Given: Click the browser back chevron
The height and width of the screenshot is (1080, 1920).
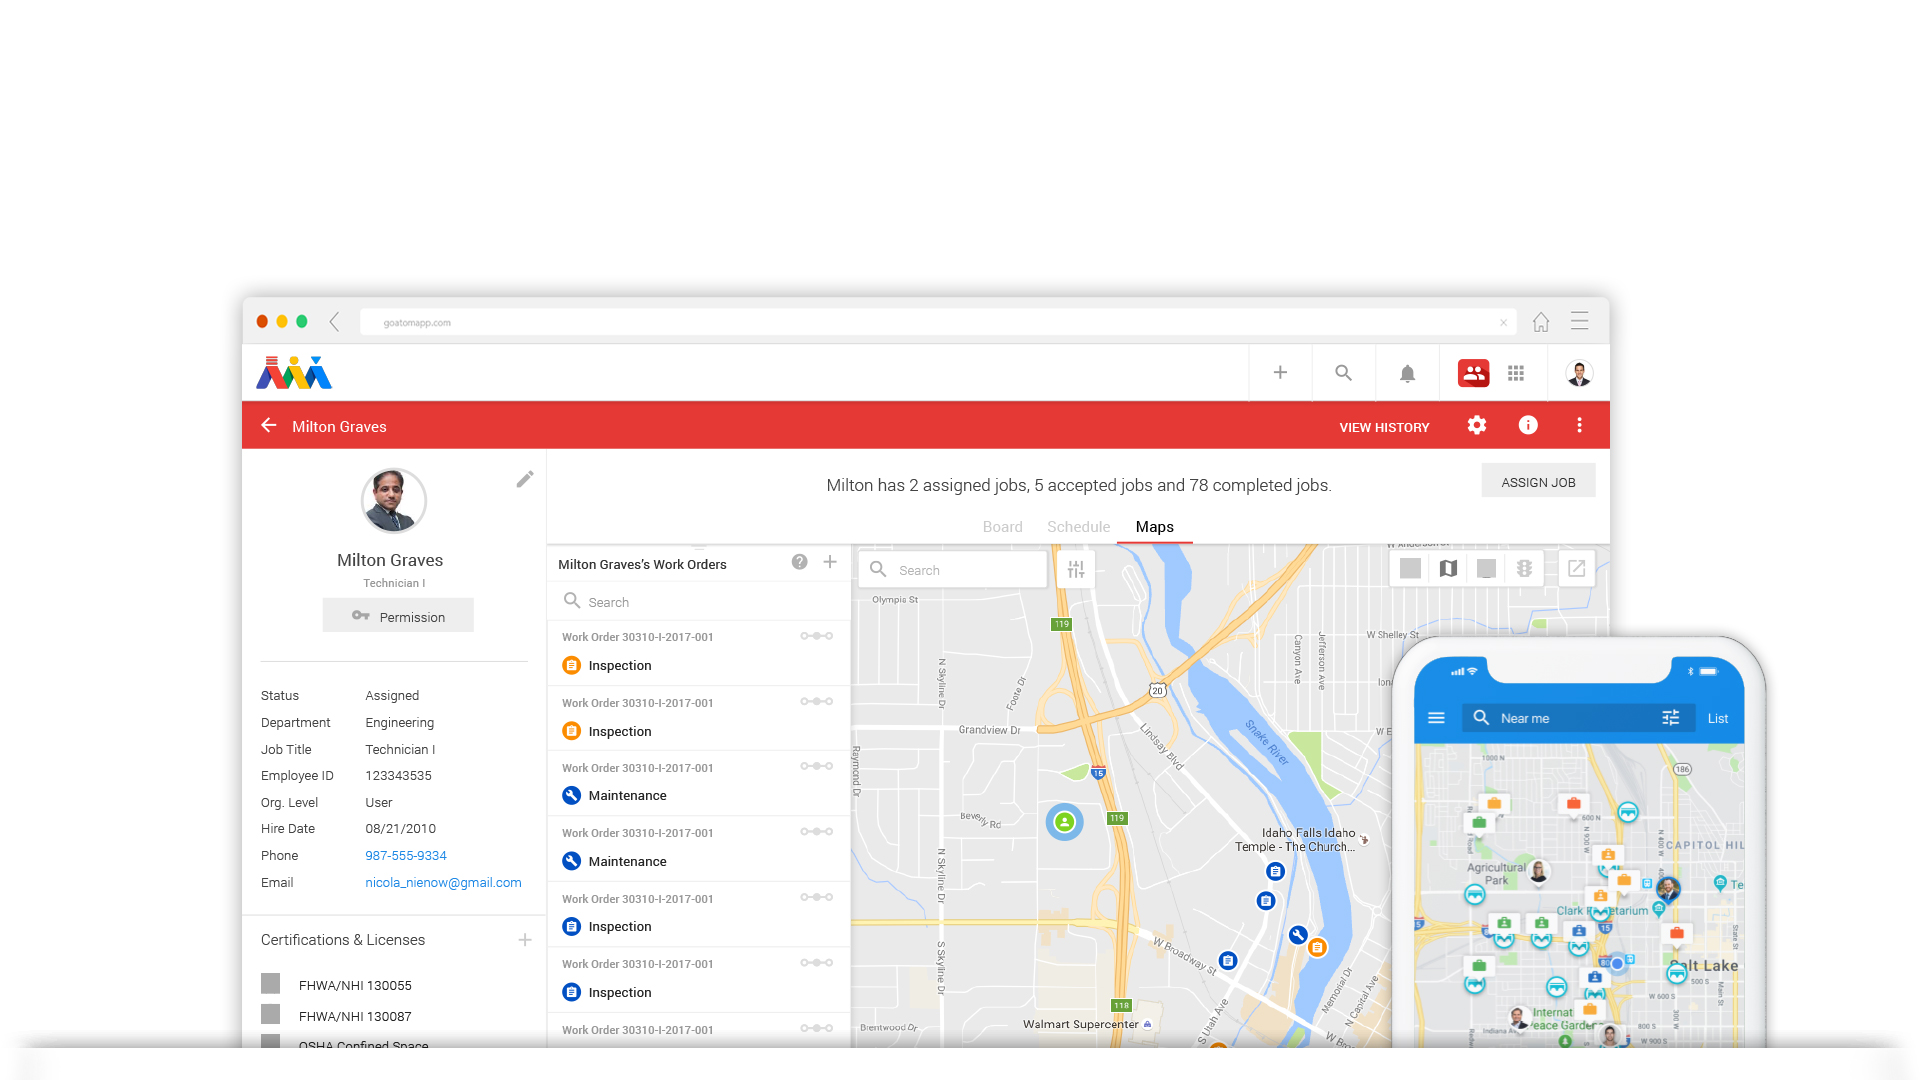Looking at the screenshot, I should pos(335,322).
